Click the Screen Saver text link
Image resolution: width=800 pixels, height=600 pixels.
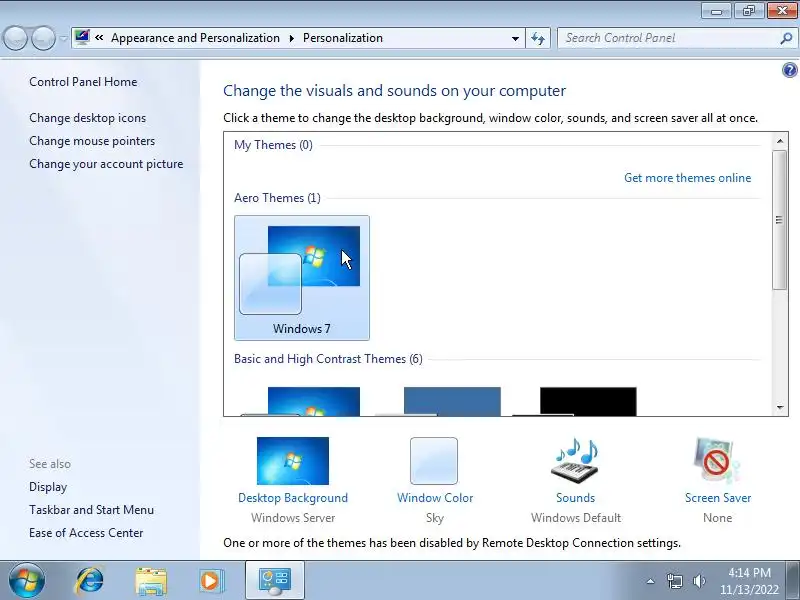coord(717,498)
